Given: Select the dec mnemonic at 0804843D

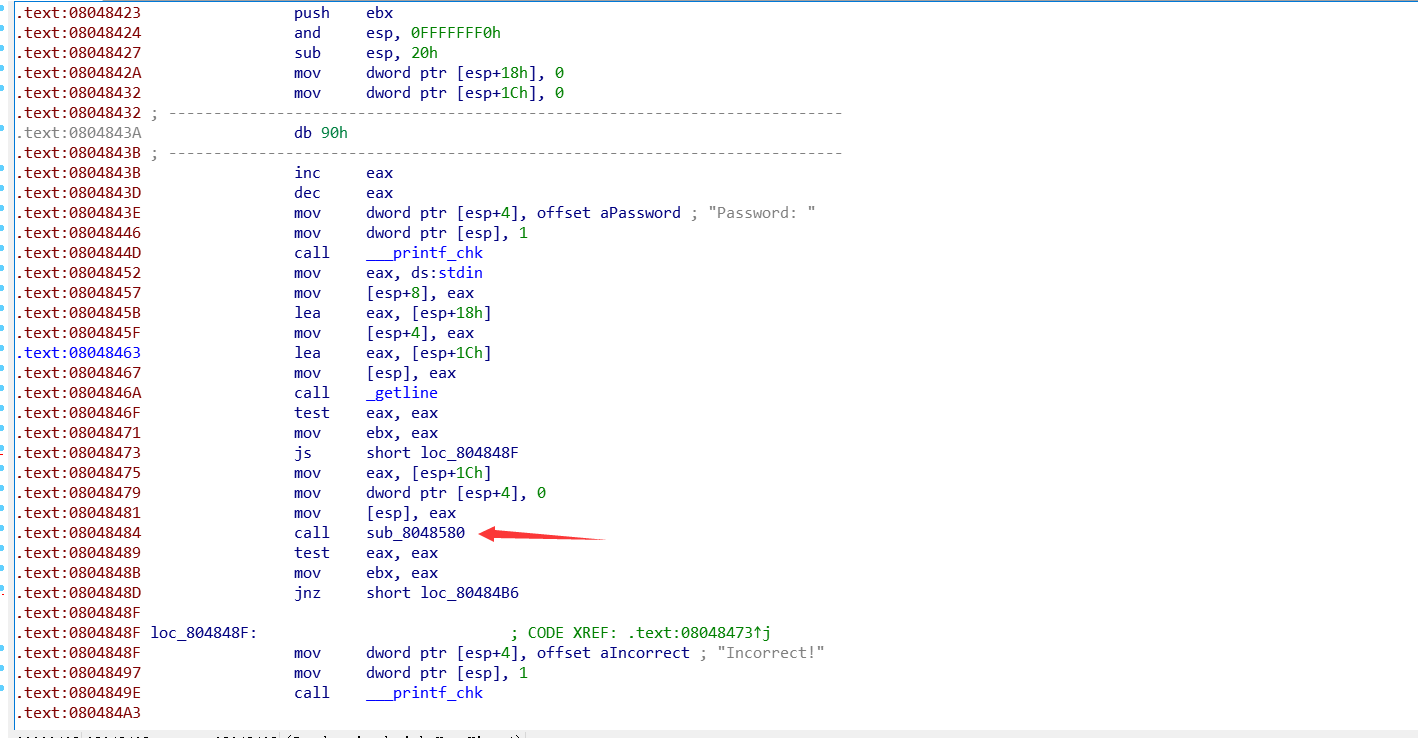Looking at the screenshot, I should click(308, 193).
